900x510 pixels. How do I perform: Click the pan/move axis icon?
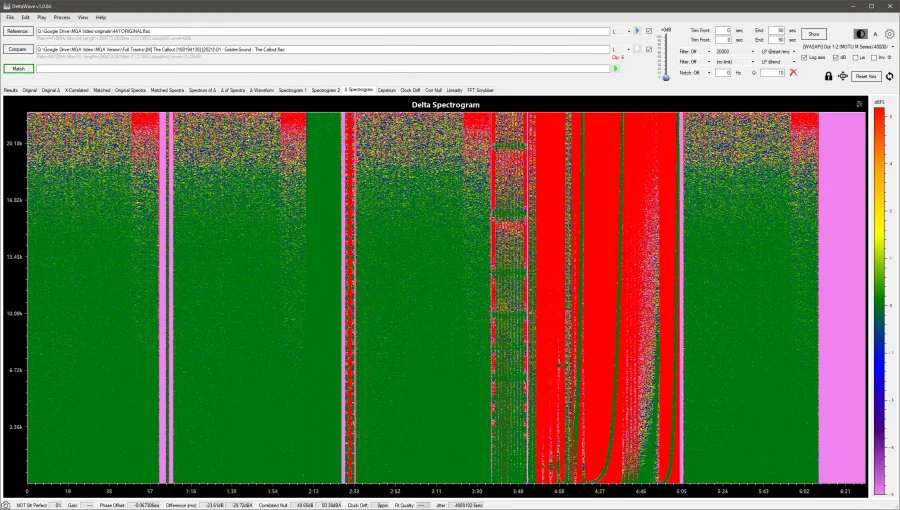pyautogui.click(x=842, y=76)
